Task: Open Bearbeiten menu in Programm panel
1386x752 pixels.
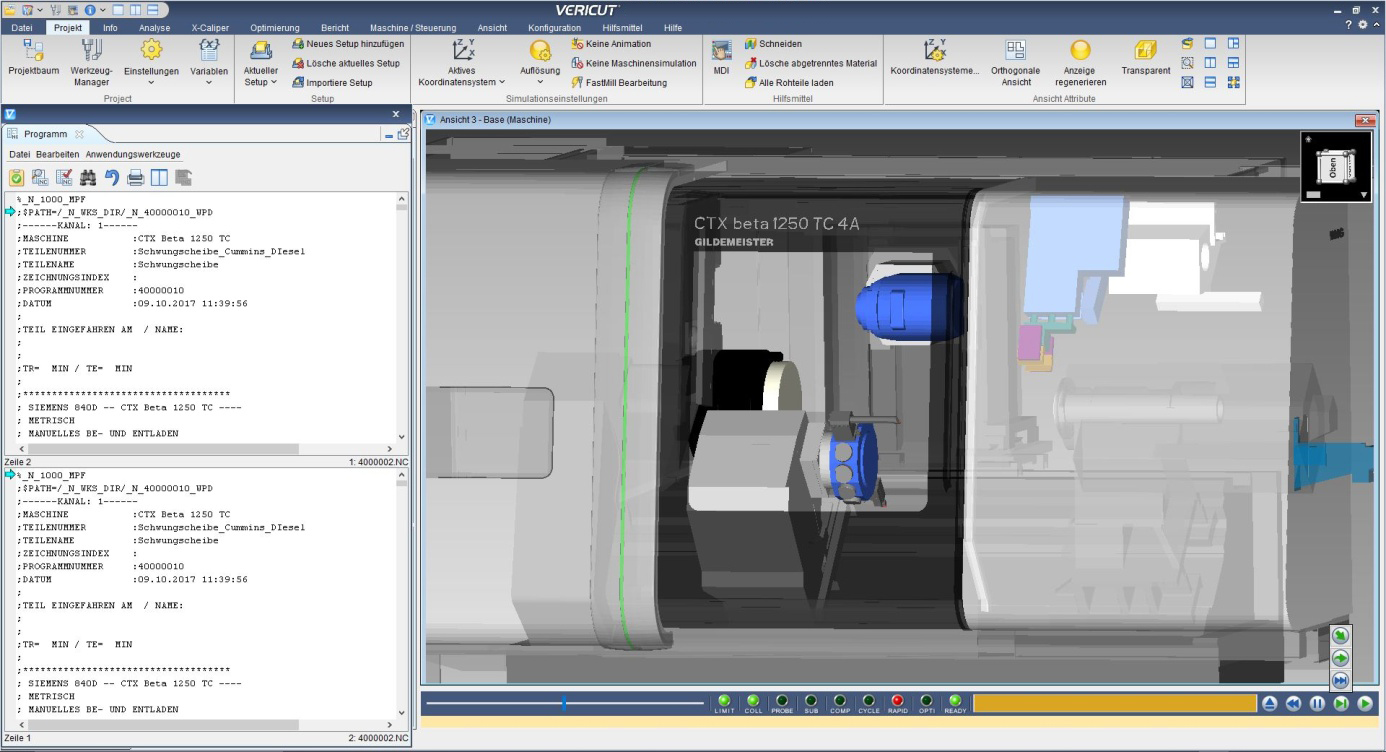Action: [x=57, y=154]
